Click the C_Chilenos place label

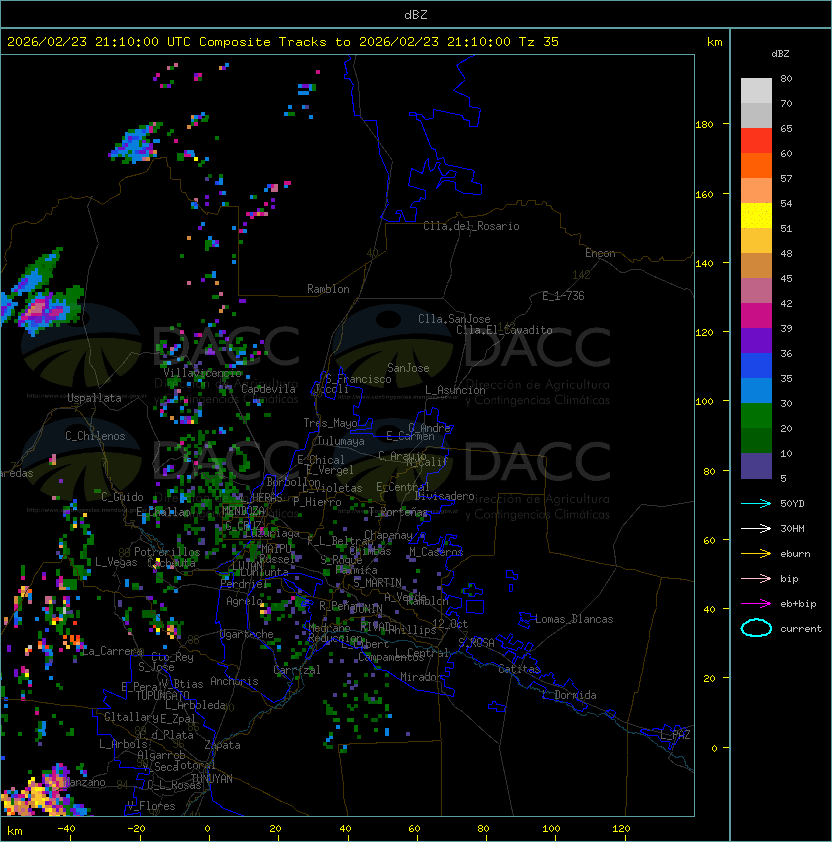pyautogui.click(x=95, y=436)
